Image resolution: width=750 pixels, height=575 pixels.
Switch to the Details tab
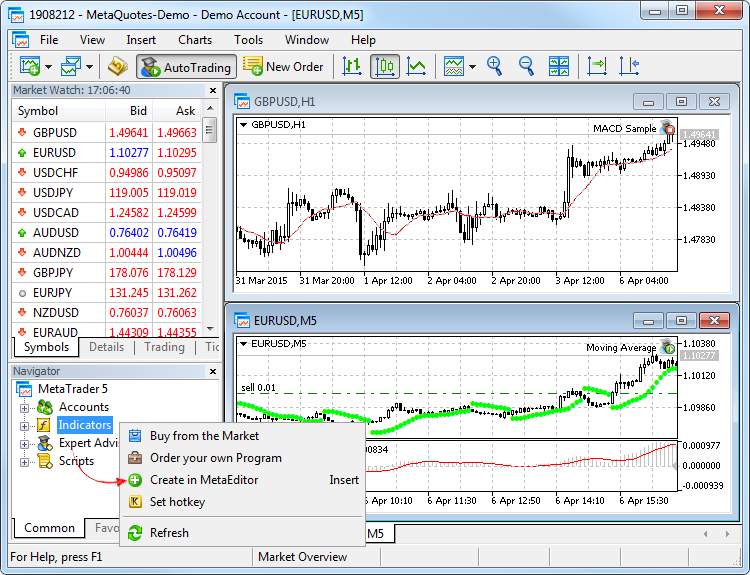point(106,347)
